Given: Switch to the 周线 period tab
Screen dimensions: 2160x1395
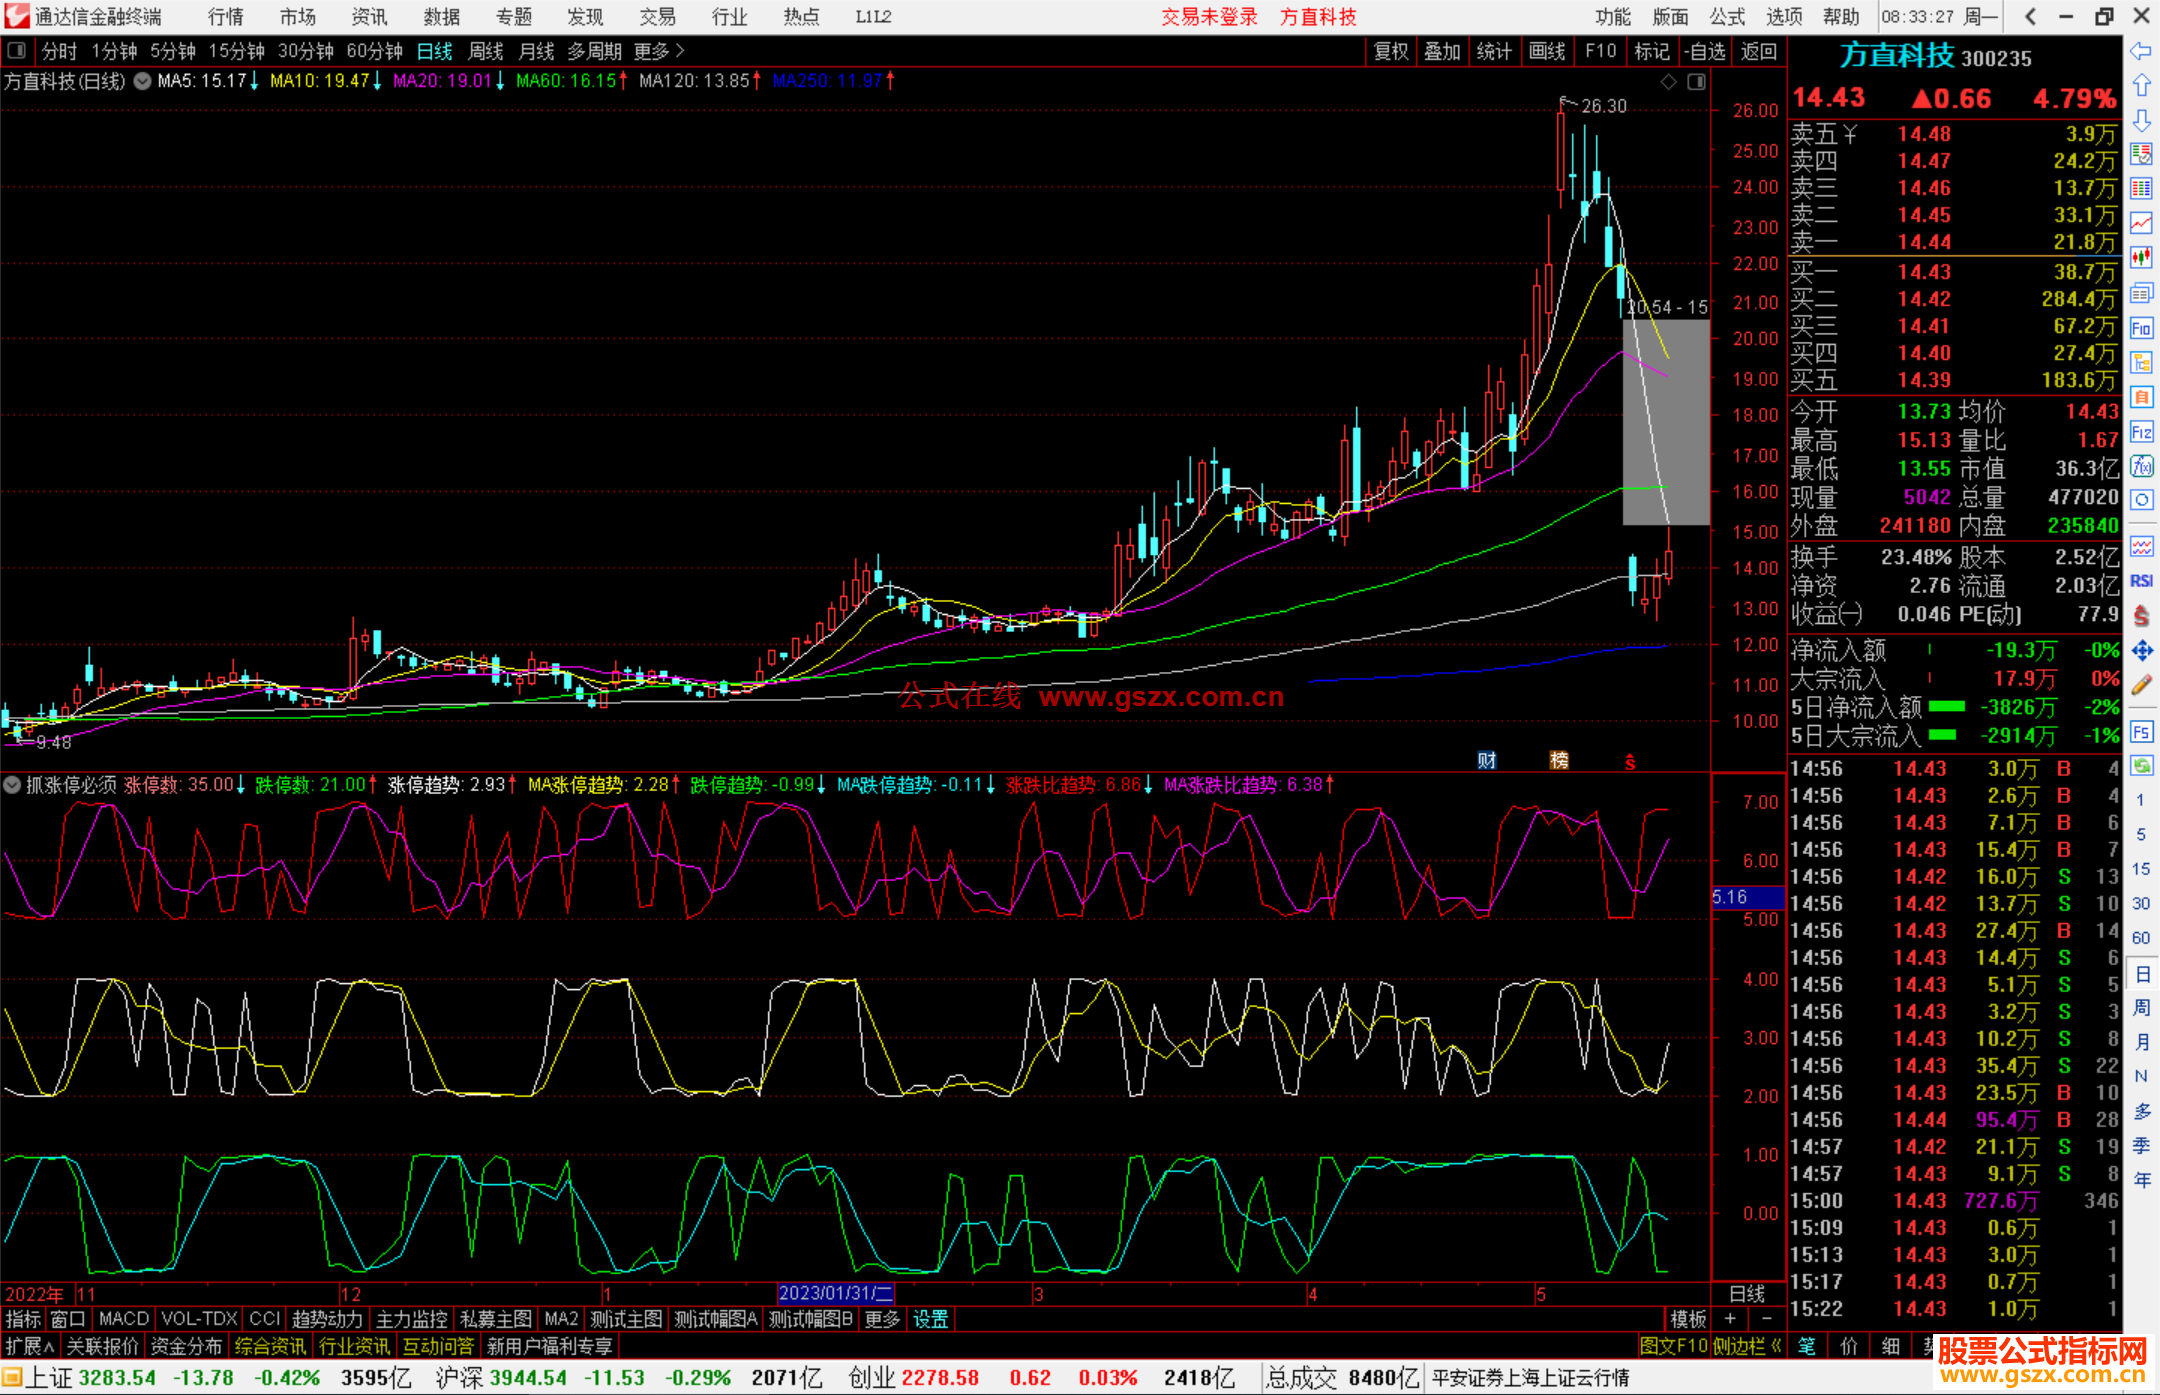Looking at the screenshot, I should pyautogui.click(x=486, y=51).
